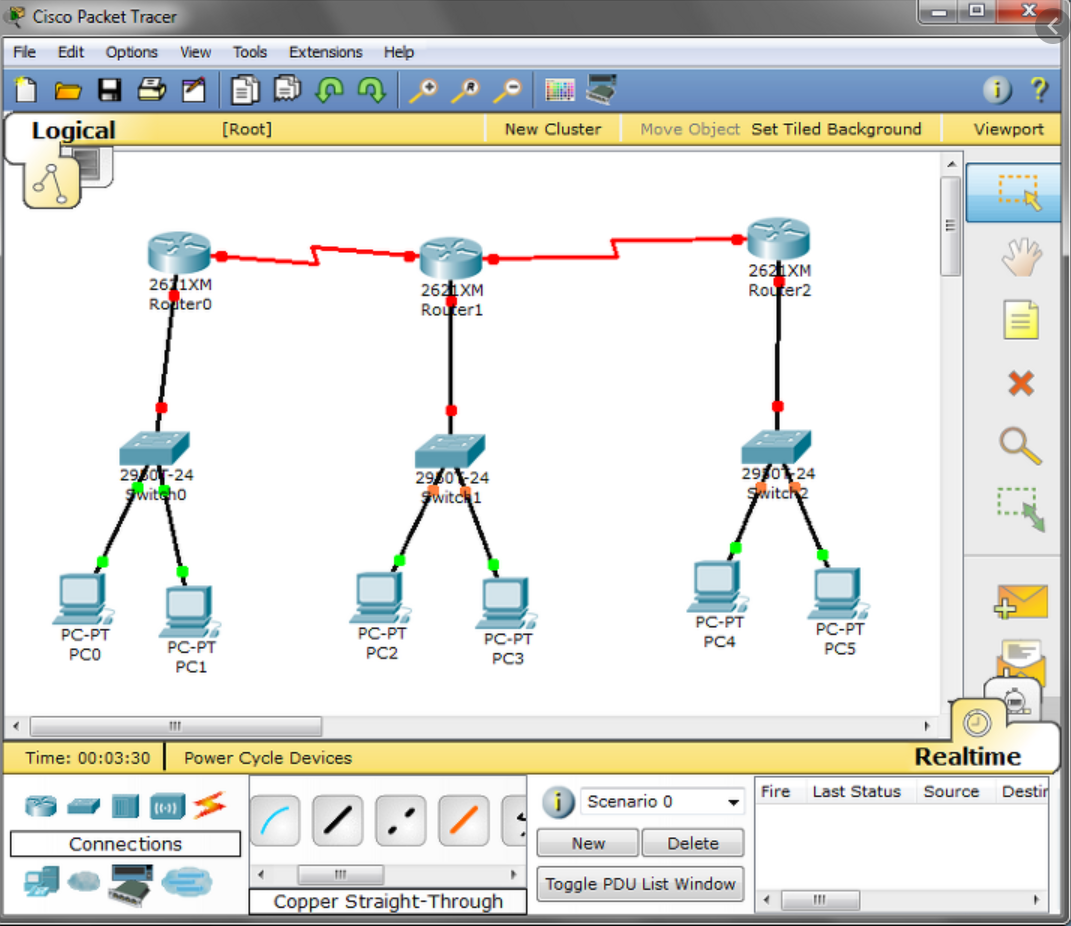Choose the Resize Shape tool
This screenshot has width=1071, height=926.
(1020, 509)
